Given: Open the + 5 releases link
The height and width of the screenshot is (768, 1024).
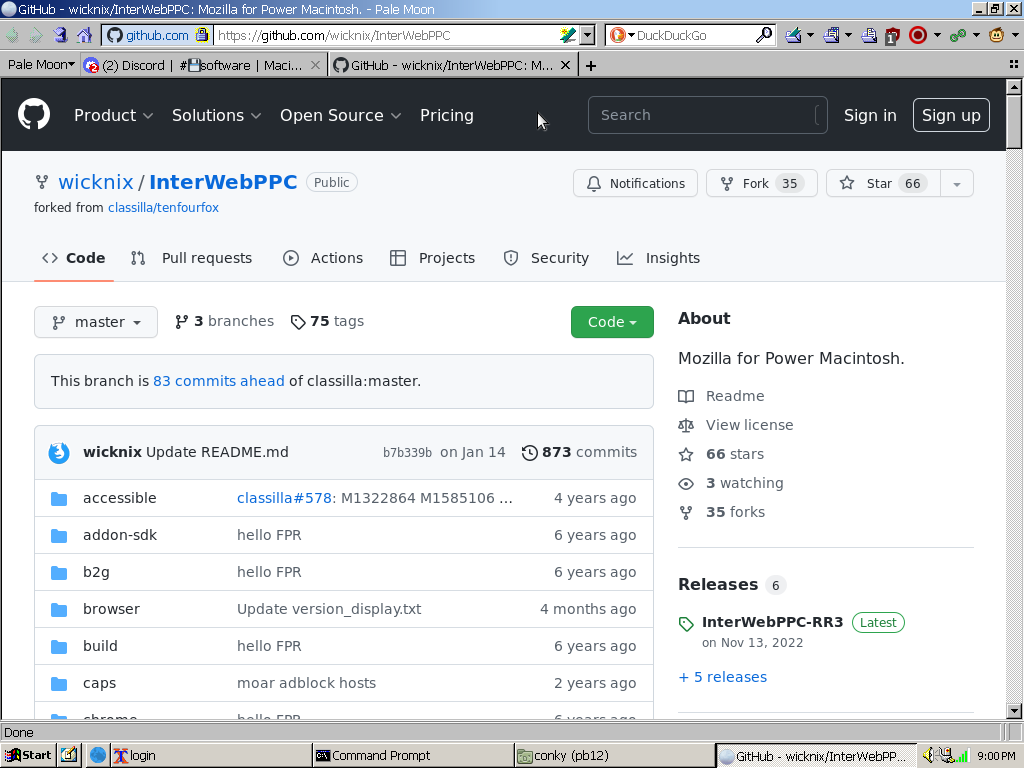Looking at the screenshot, I should pos(723,677).
